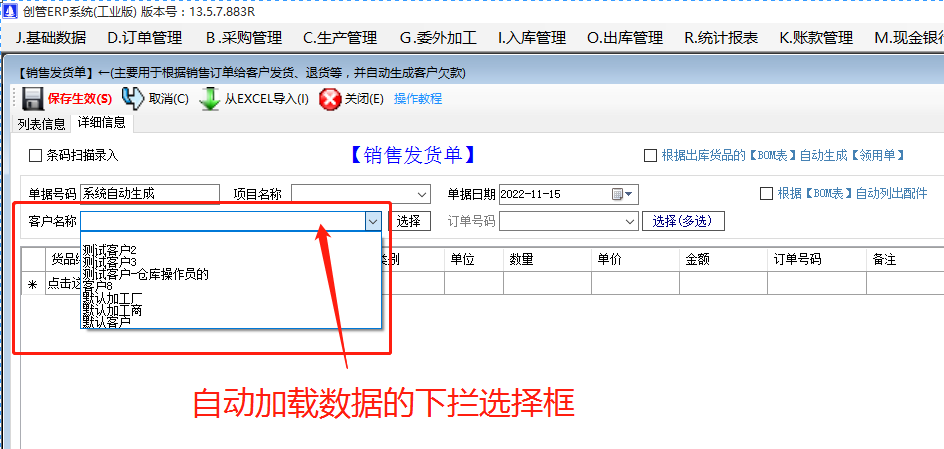This screenshot has height=449, width=944.
Task: Select 测试客户2 from customer list
Action: coord(231,249)
